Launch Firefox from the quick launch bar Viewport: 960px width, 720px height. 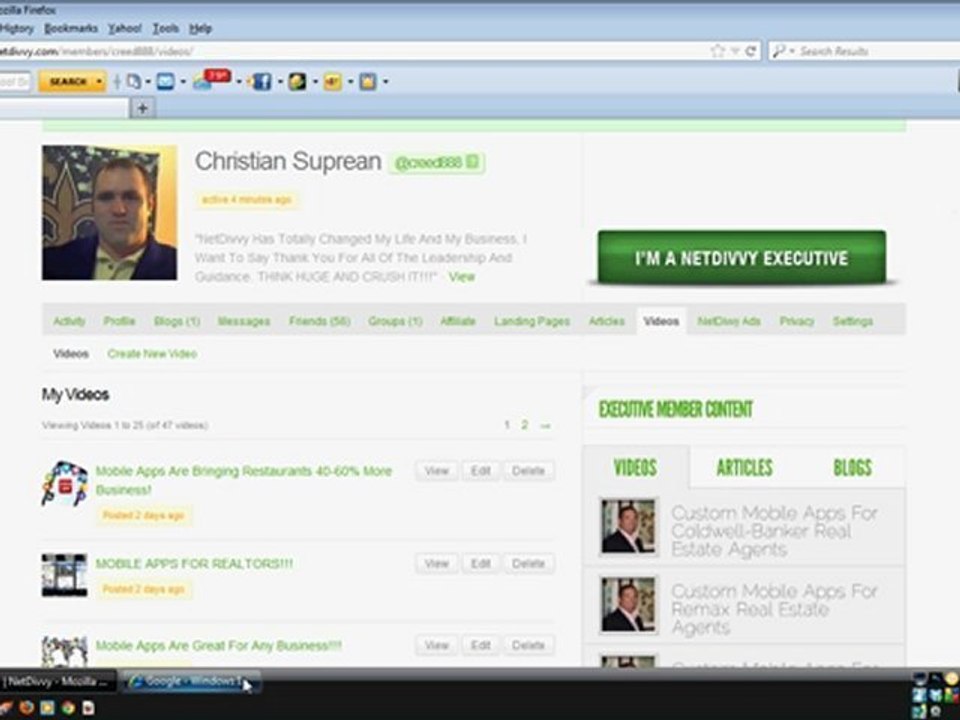pos(26,708)
